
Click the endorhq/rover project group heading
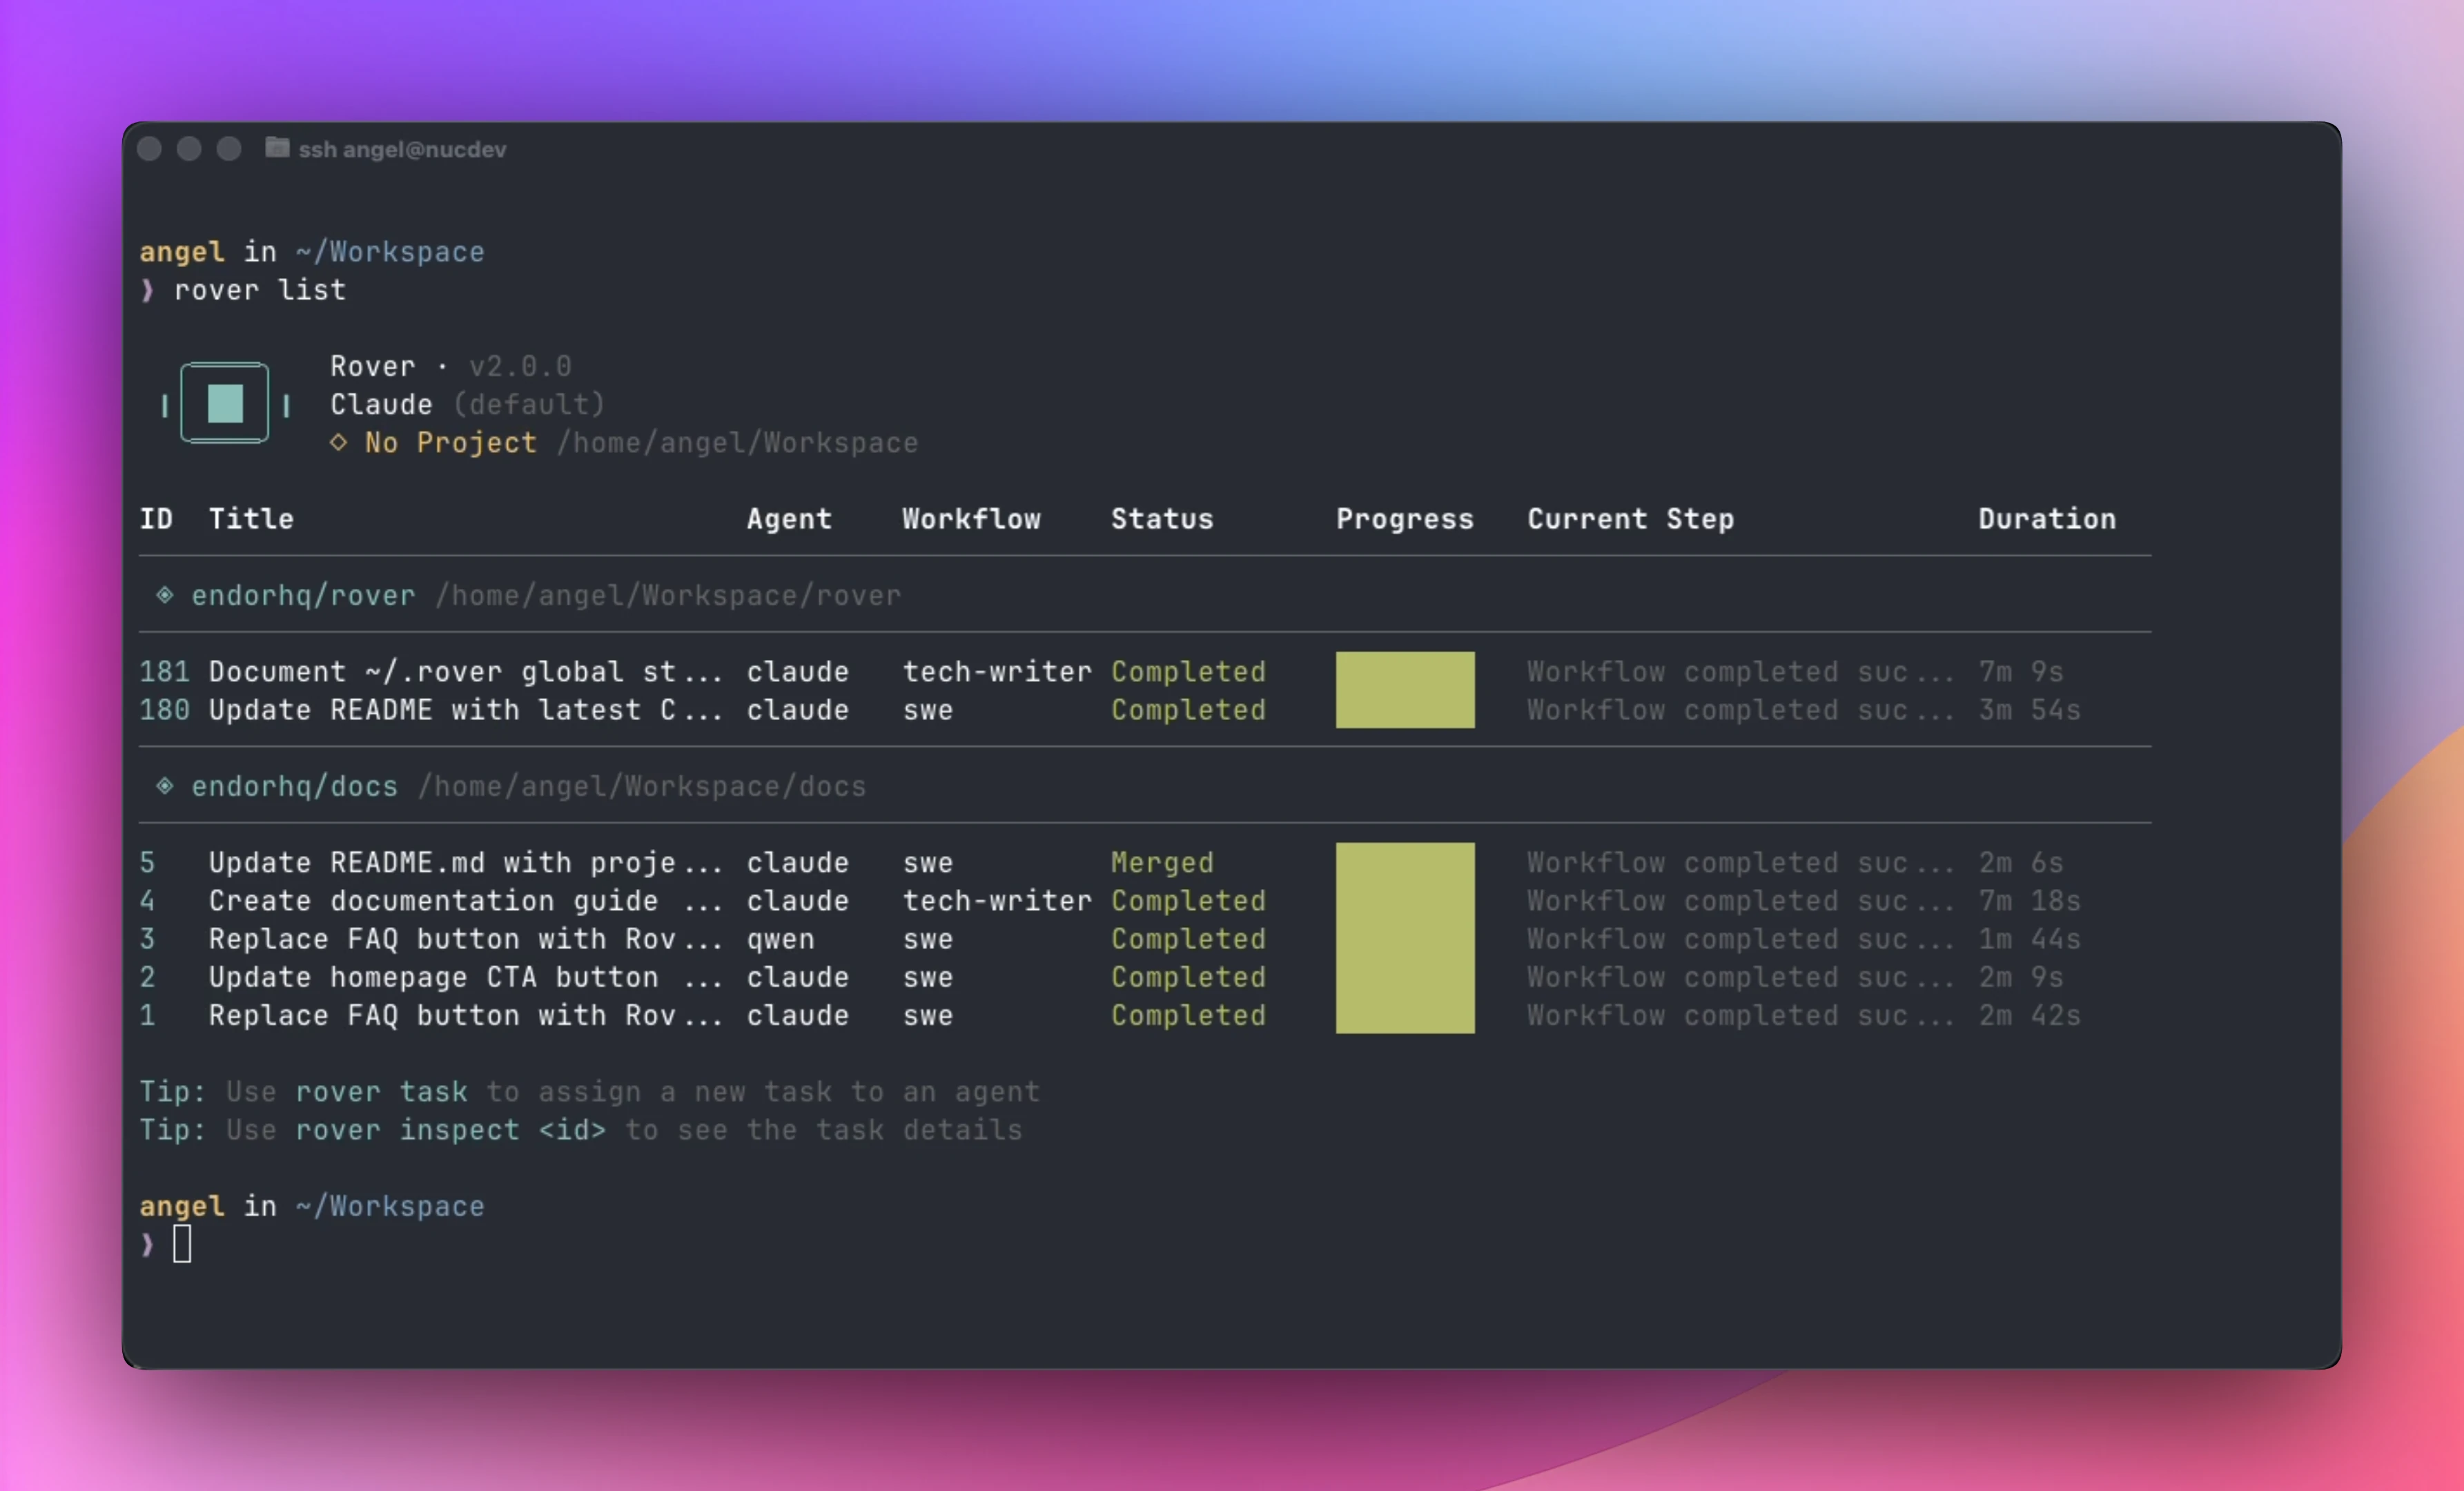click(303, 596)
